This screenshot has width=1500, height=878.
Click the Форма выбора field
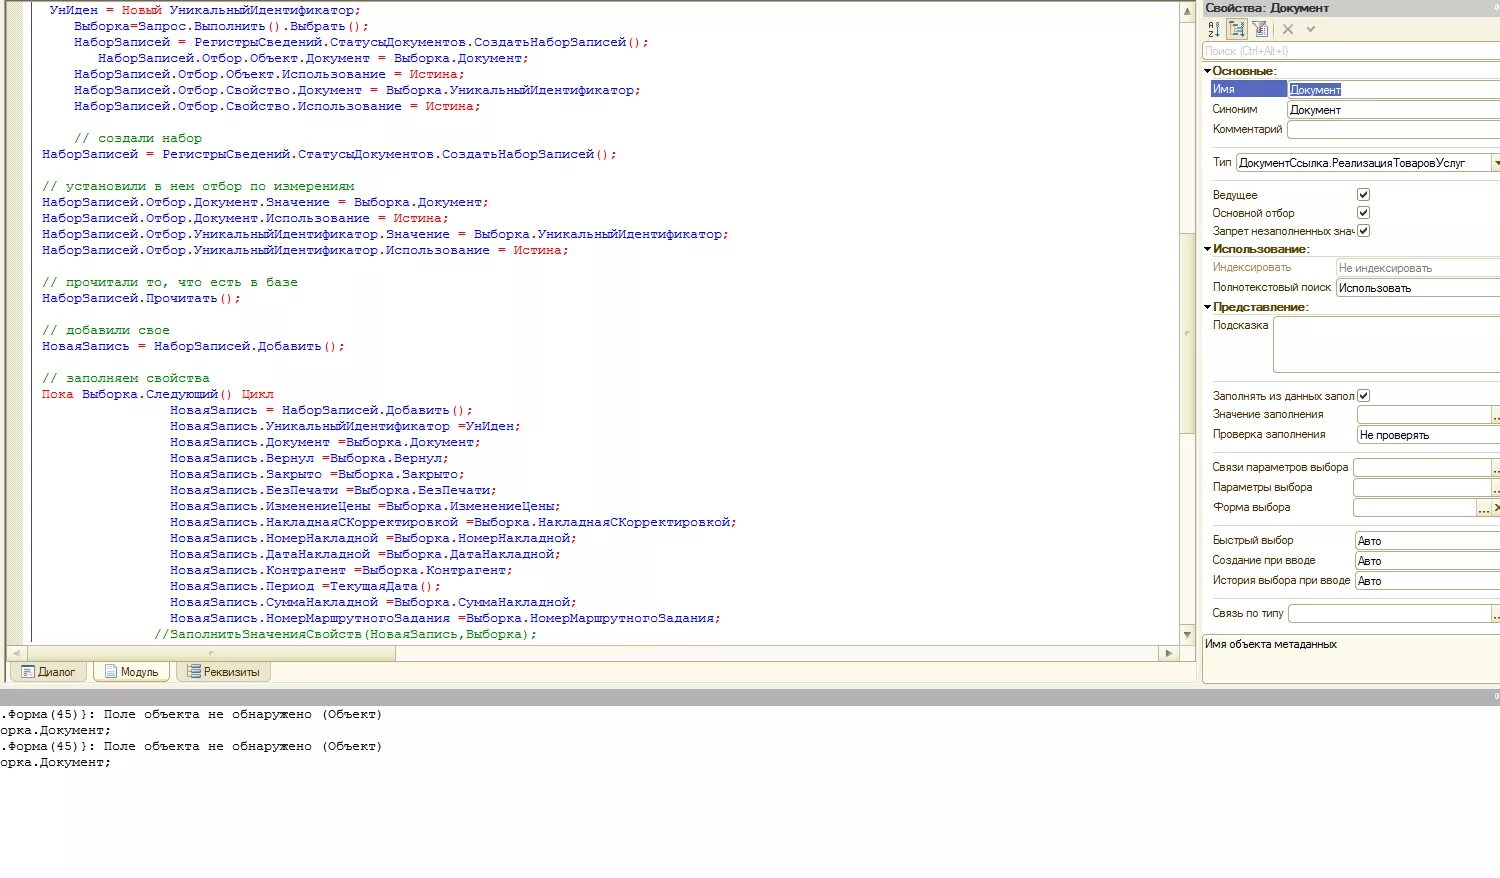point(1415,508)
